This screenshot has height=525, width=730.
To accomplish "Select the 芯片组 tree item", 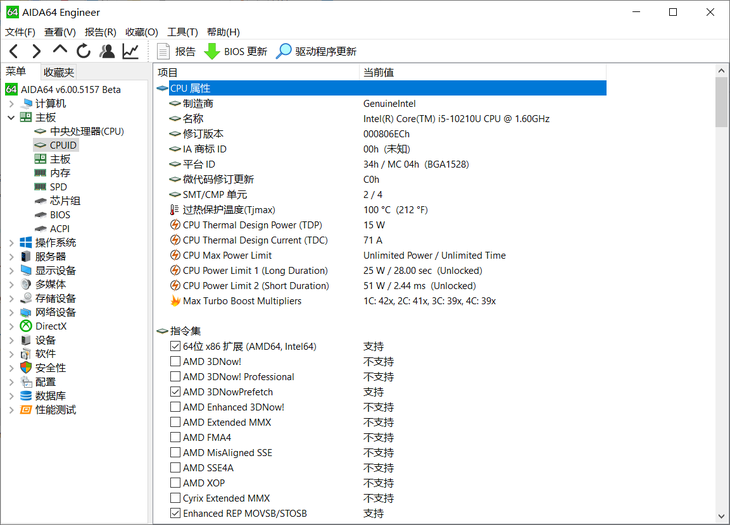I will pos(65,201).
